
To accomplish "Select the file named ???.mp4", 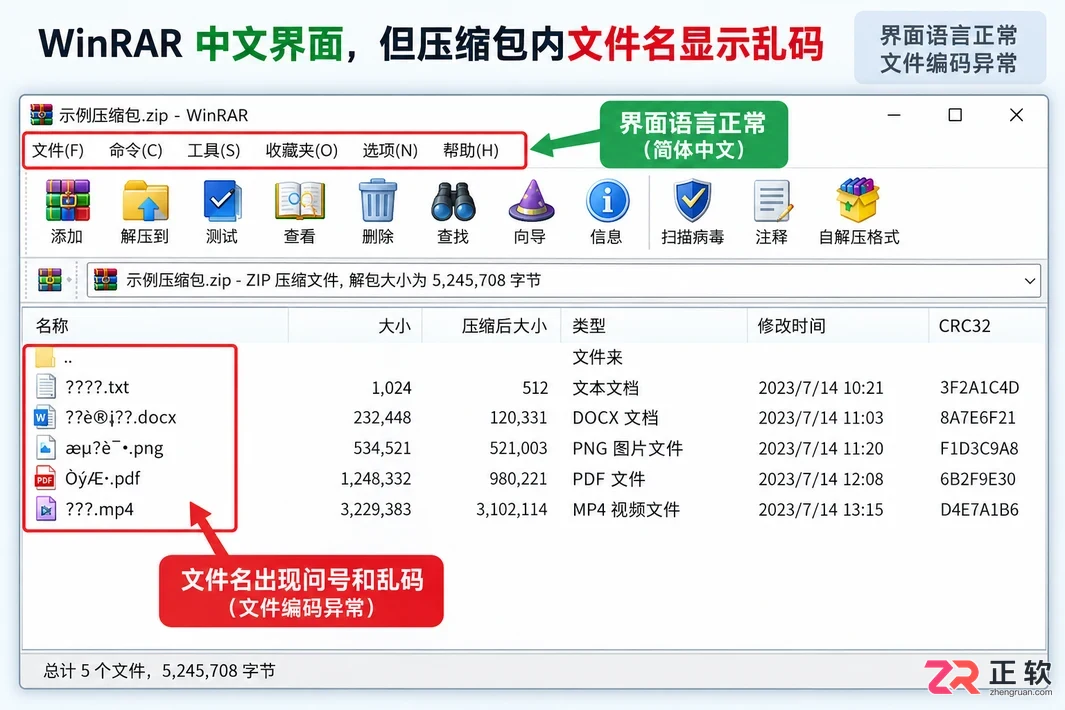I will [x=99, y=510].
